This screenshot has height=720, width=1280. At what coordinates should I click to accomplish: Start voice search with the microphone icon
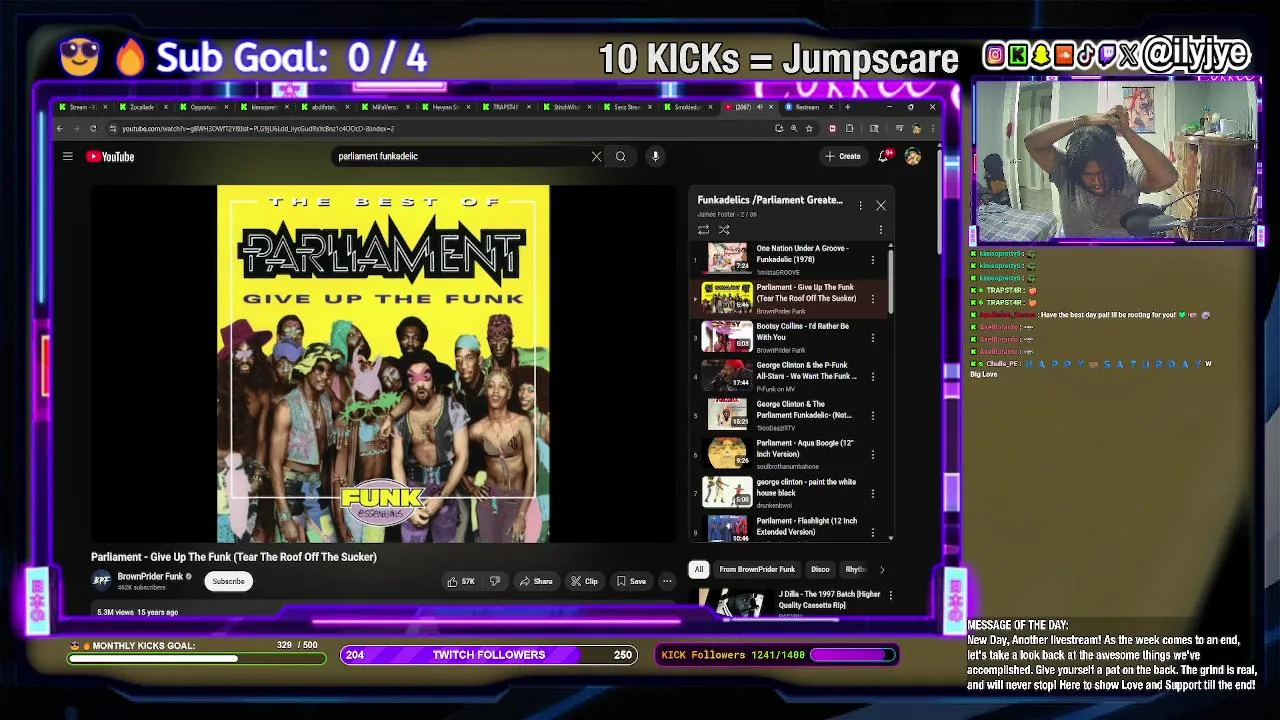[655, 156]
